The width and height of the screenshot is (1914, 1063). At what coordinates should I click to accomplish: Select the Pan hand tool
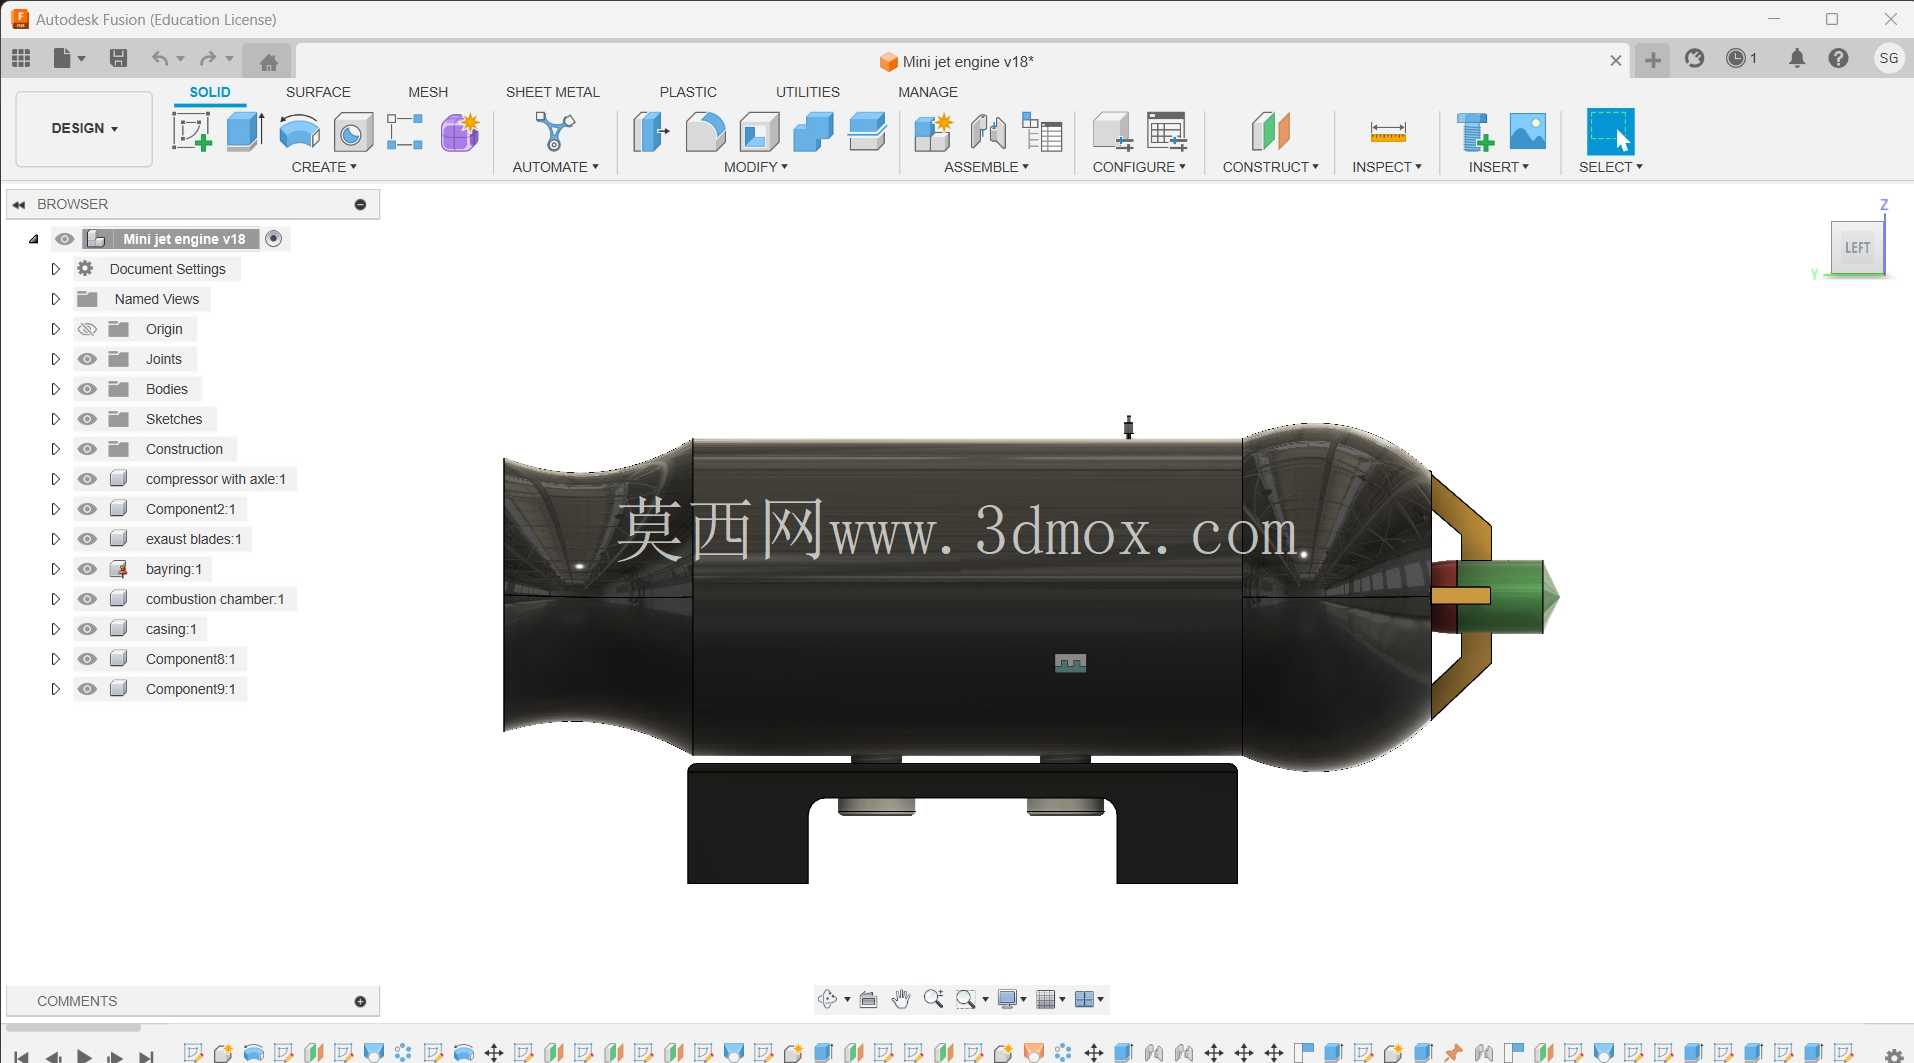point(901,999)
